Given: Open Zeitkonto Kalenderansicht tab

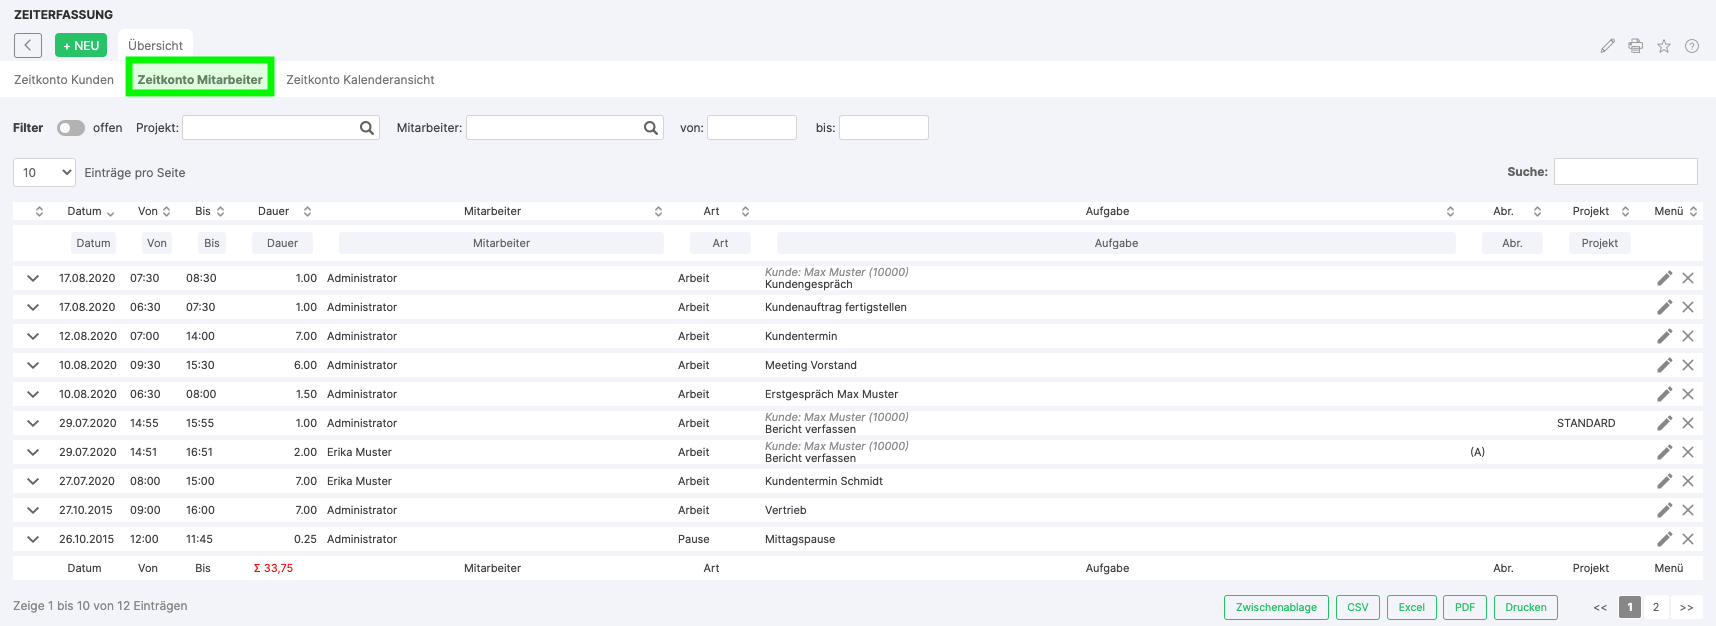Looking at the screenshot, I should pyautogui.click(x=360, y=80).
